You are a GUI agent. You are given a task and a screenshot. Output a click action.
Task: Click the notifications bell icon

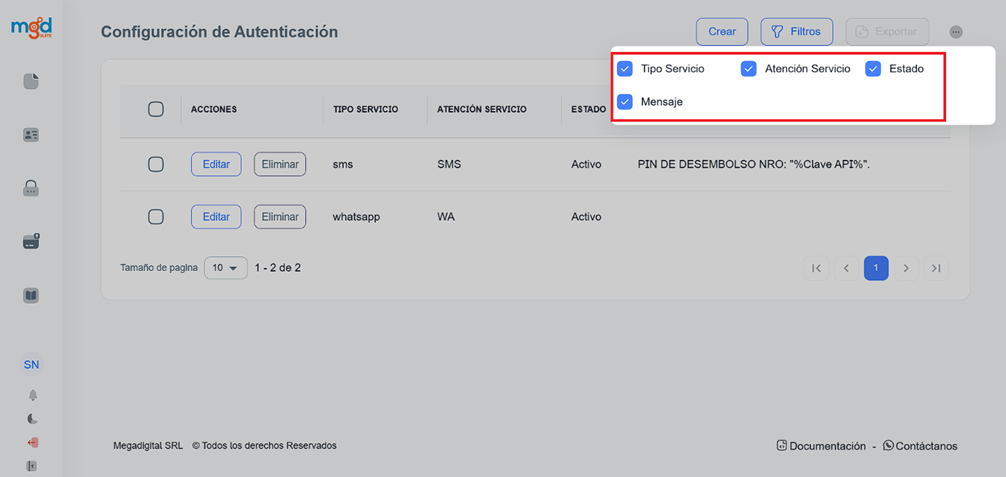point(32,396)
